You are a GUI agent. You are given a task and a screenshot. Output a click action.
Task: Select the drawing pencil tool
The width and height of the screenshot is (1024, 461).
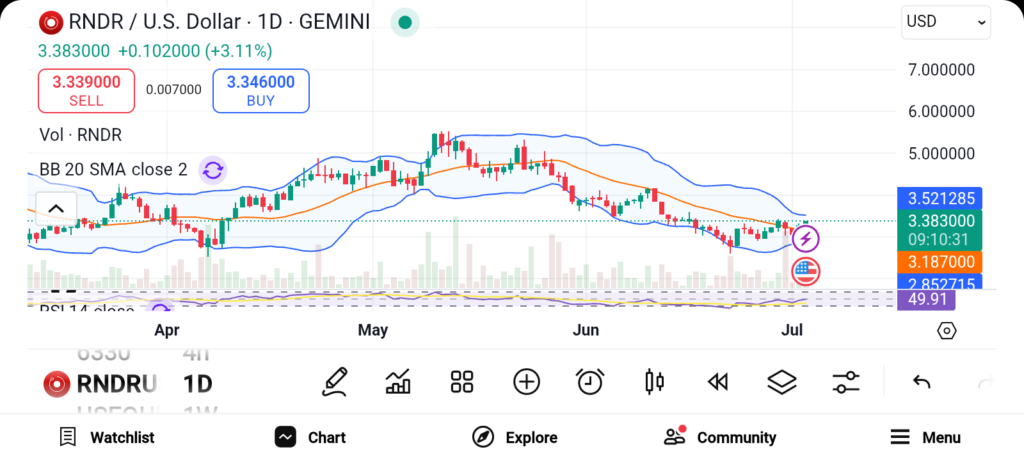pos(334,382)
